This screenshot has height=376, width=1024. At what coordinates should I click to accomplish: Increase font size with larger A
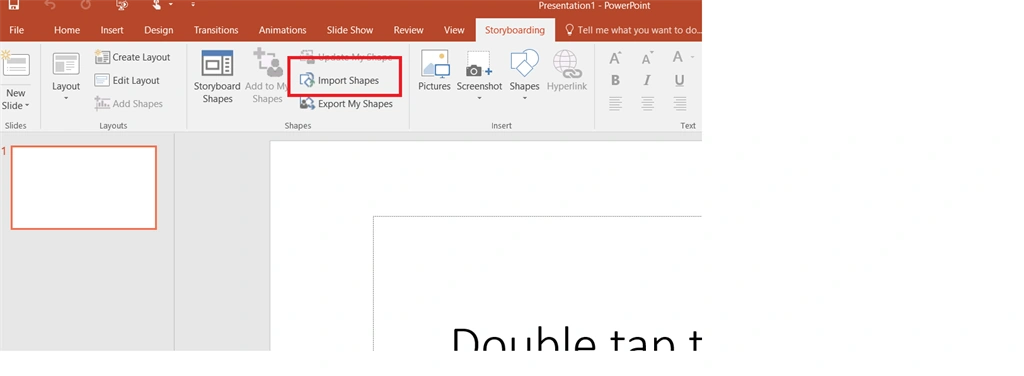pos(615,58)
